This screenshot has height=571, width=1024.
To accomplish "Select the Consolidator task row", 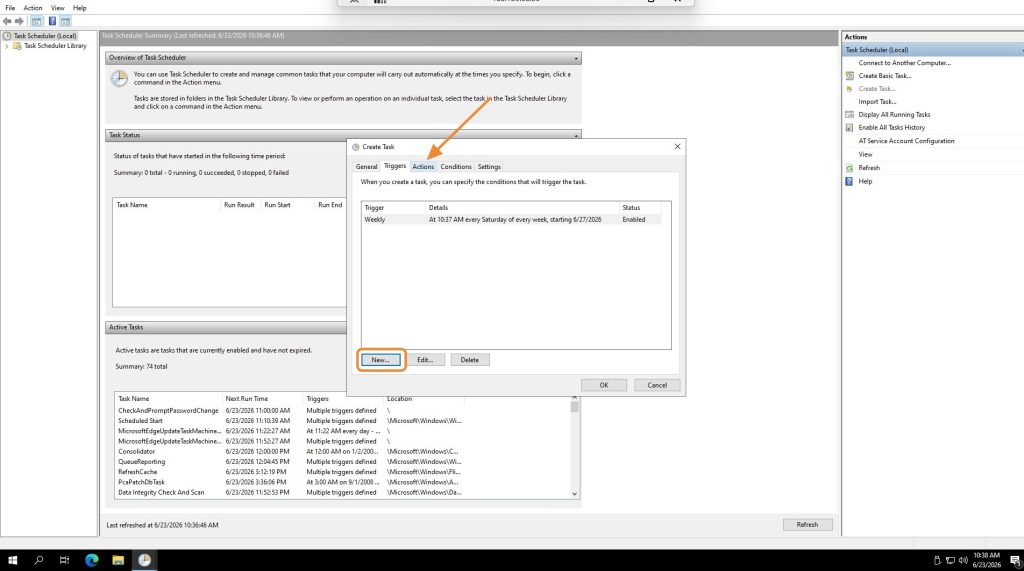I will [x=343, y=451].
